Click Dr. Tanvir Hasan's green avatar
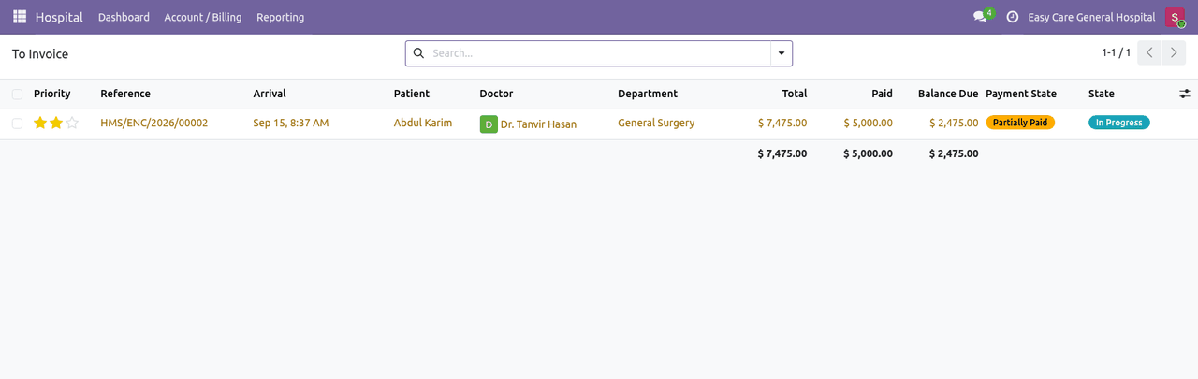The height and width of the screenshot is (379, 1198). click(488, 124)
